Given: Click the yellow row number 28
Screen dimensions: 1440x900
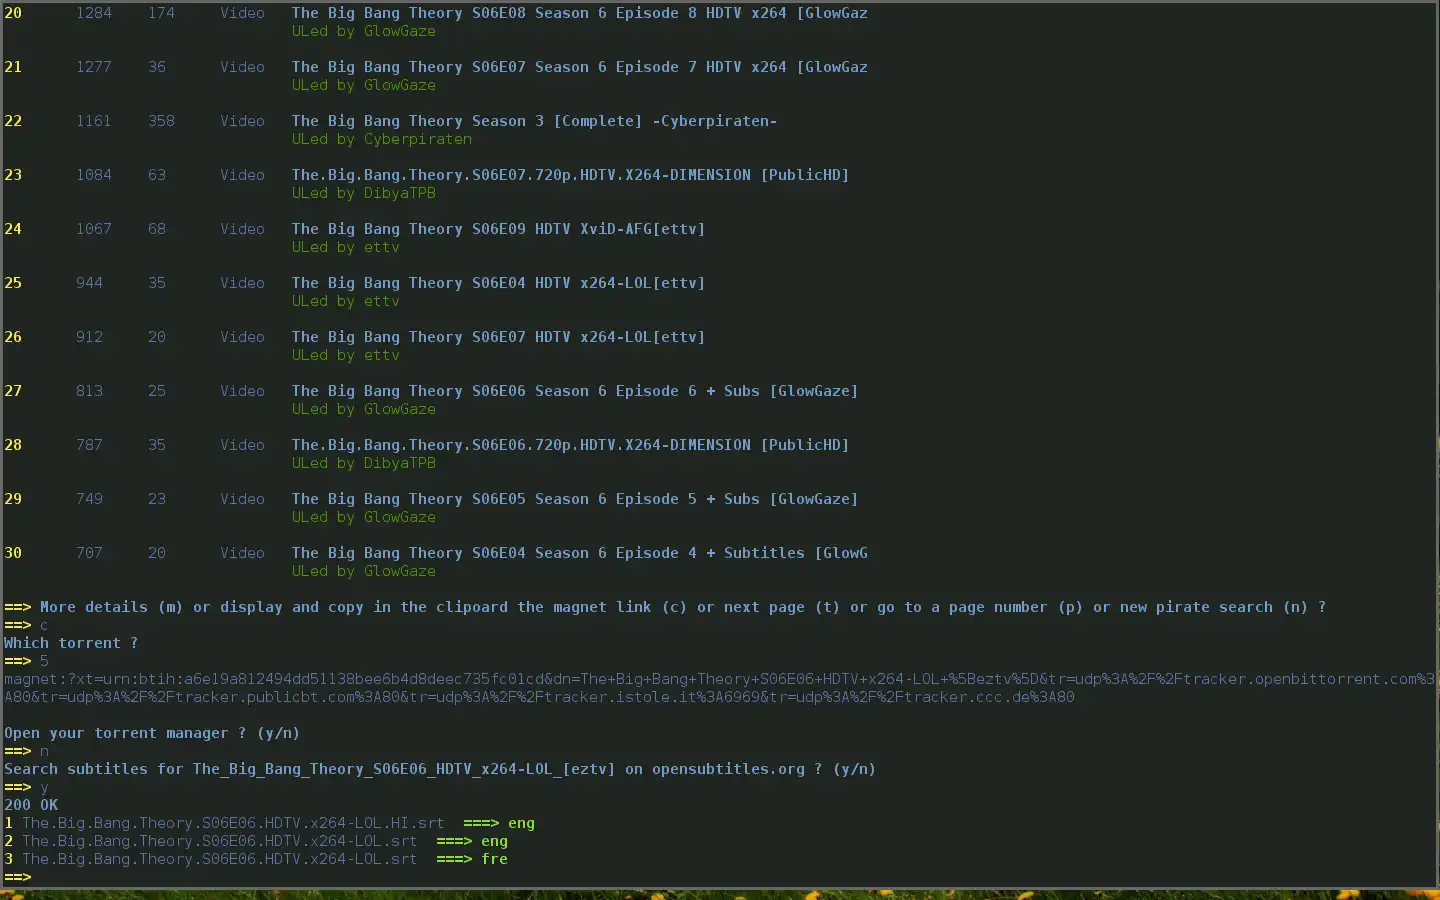Looking at the screenshot, I should tap(13, 445).
